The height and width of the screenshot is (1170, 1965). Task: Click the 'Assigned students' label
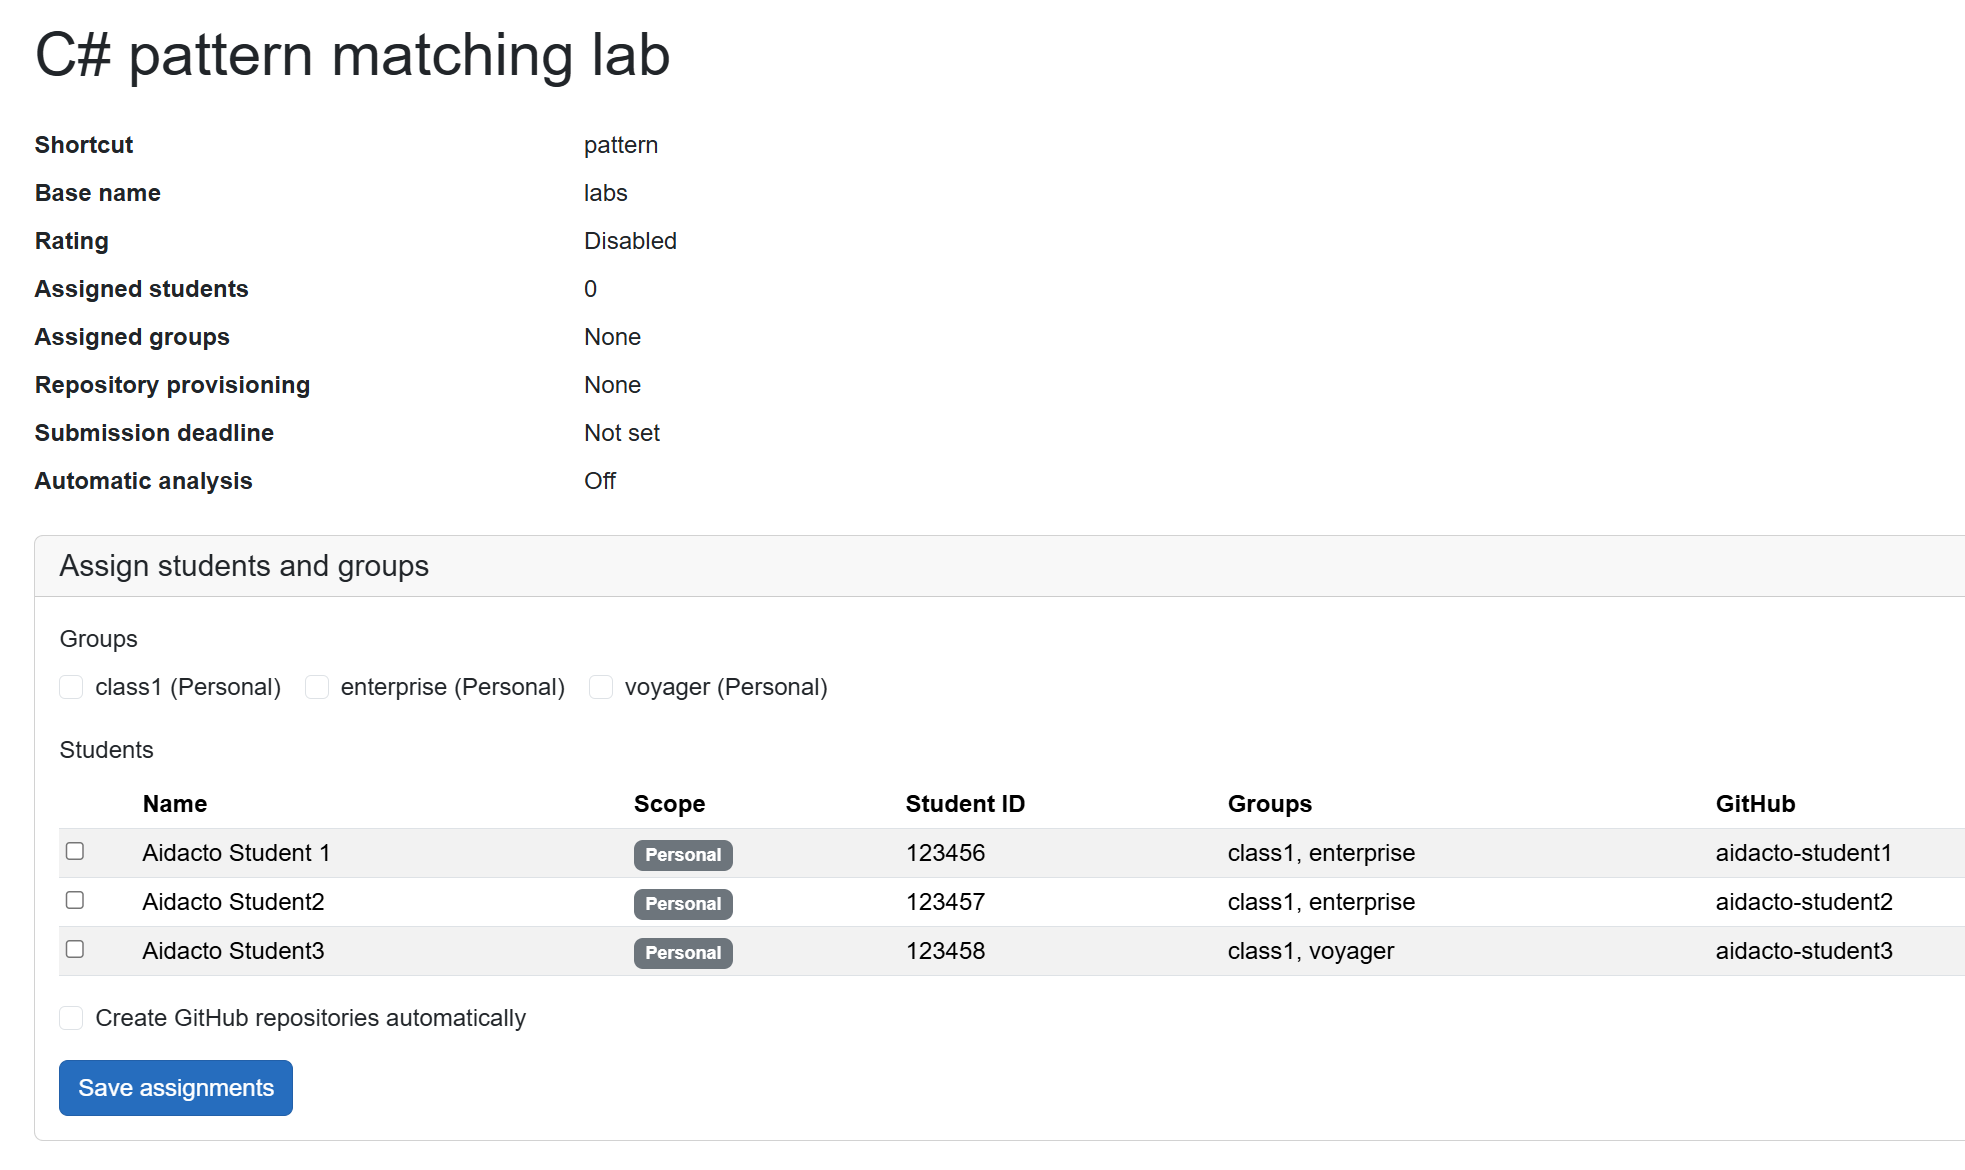141,289
